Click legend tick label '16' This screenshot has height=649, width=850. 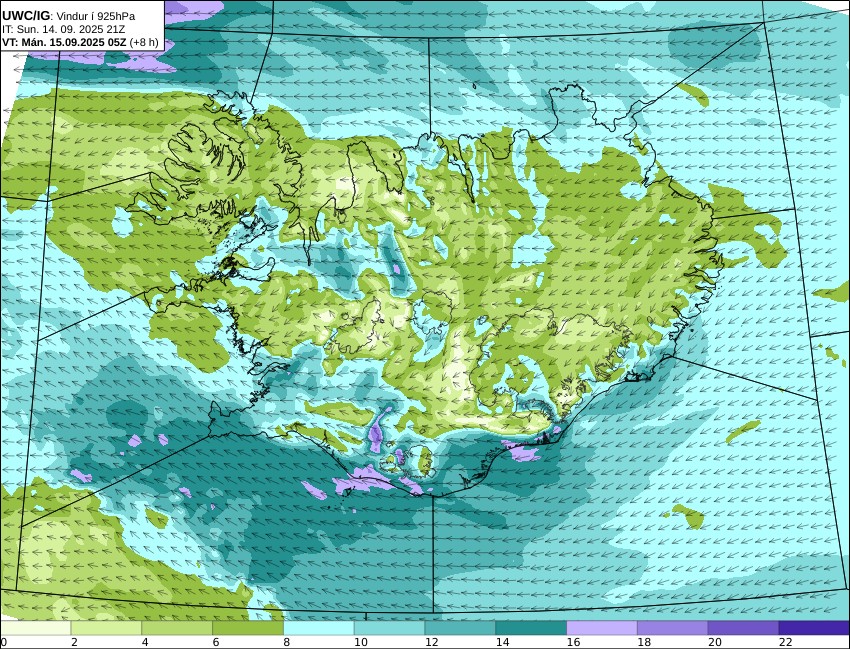573,642
